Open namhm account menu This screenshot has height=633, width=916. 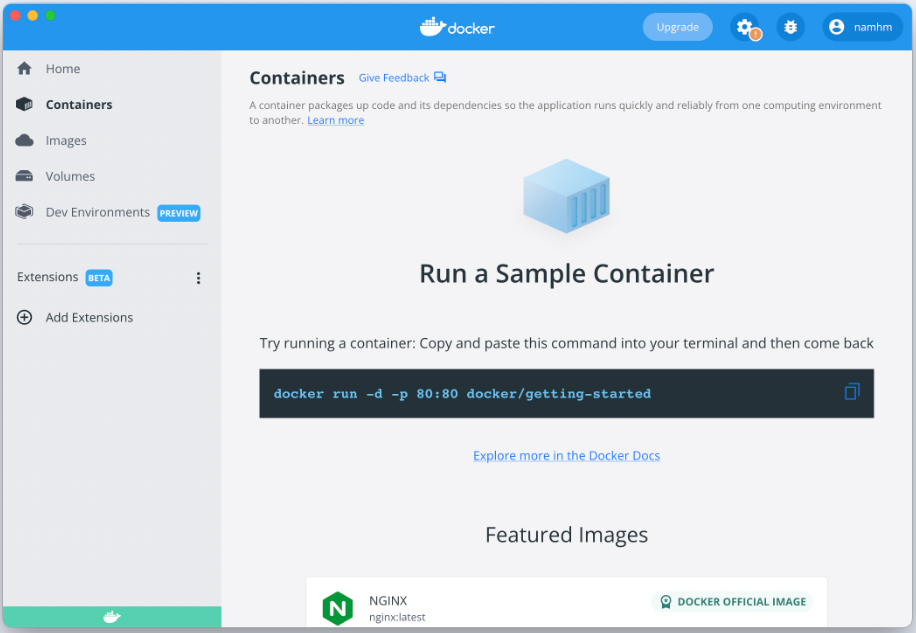[x=863, y=27]
